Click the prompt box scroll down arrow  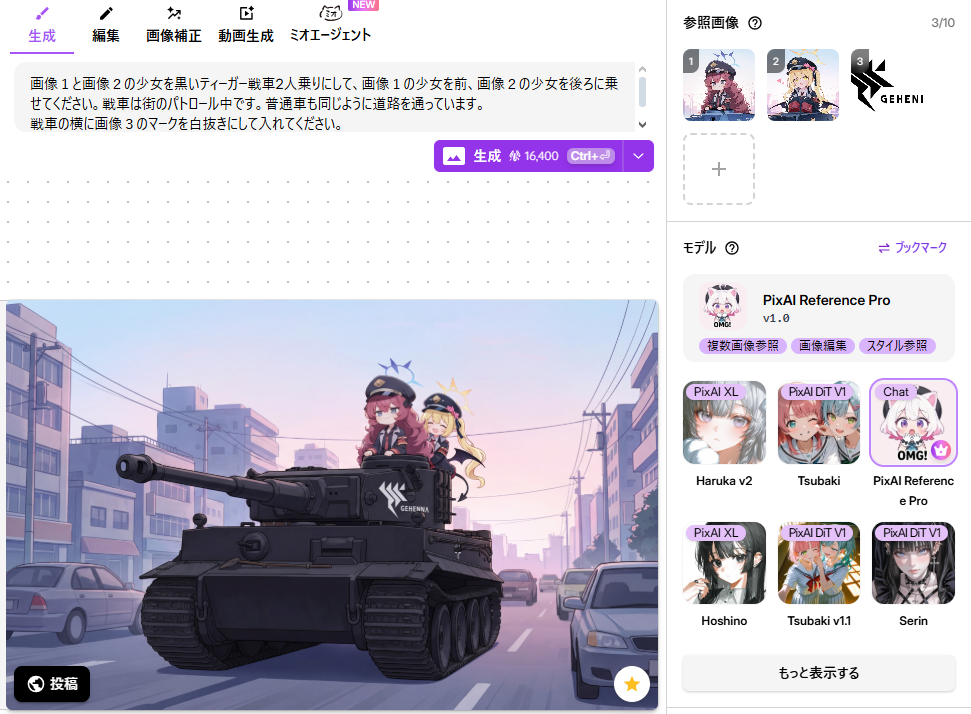coord(642,124)
